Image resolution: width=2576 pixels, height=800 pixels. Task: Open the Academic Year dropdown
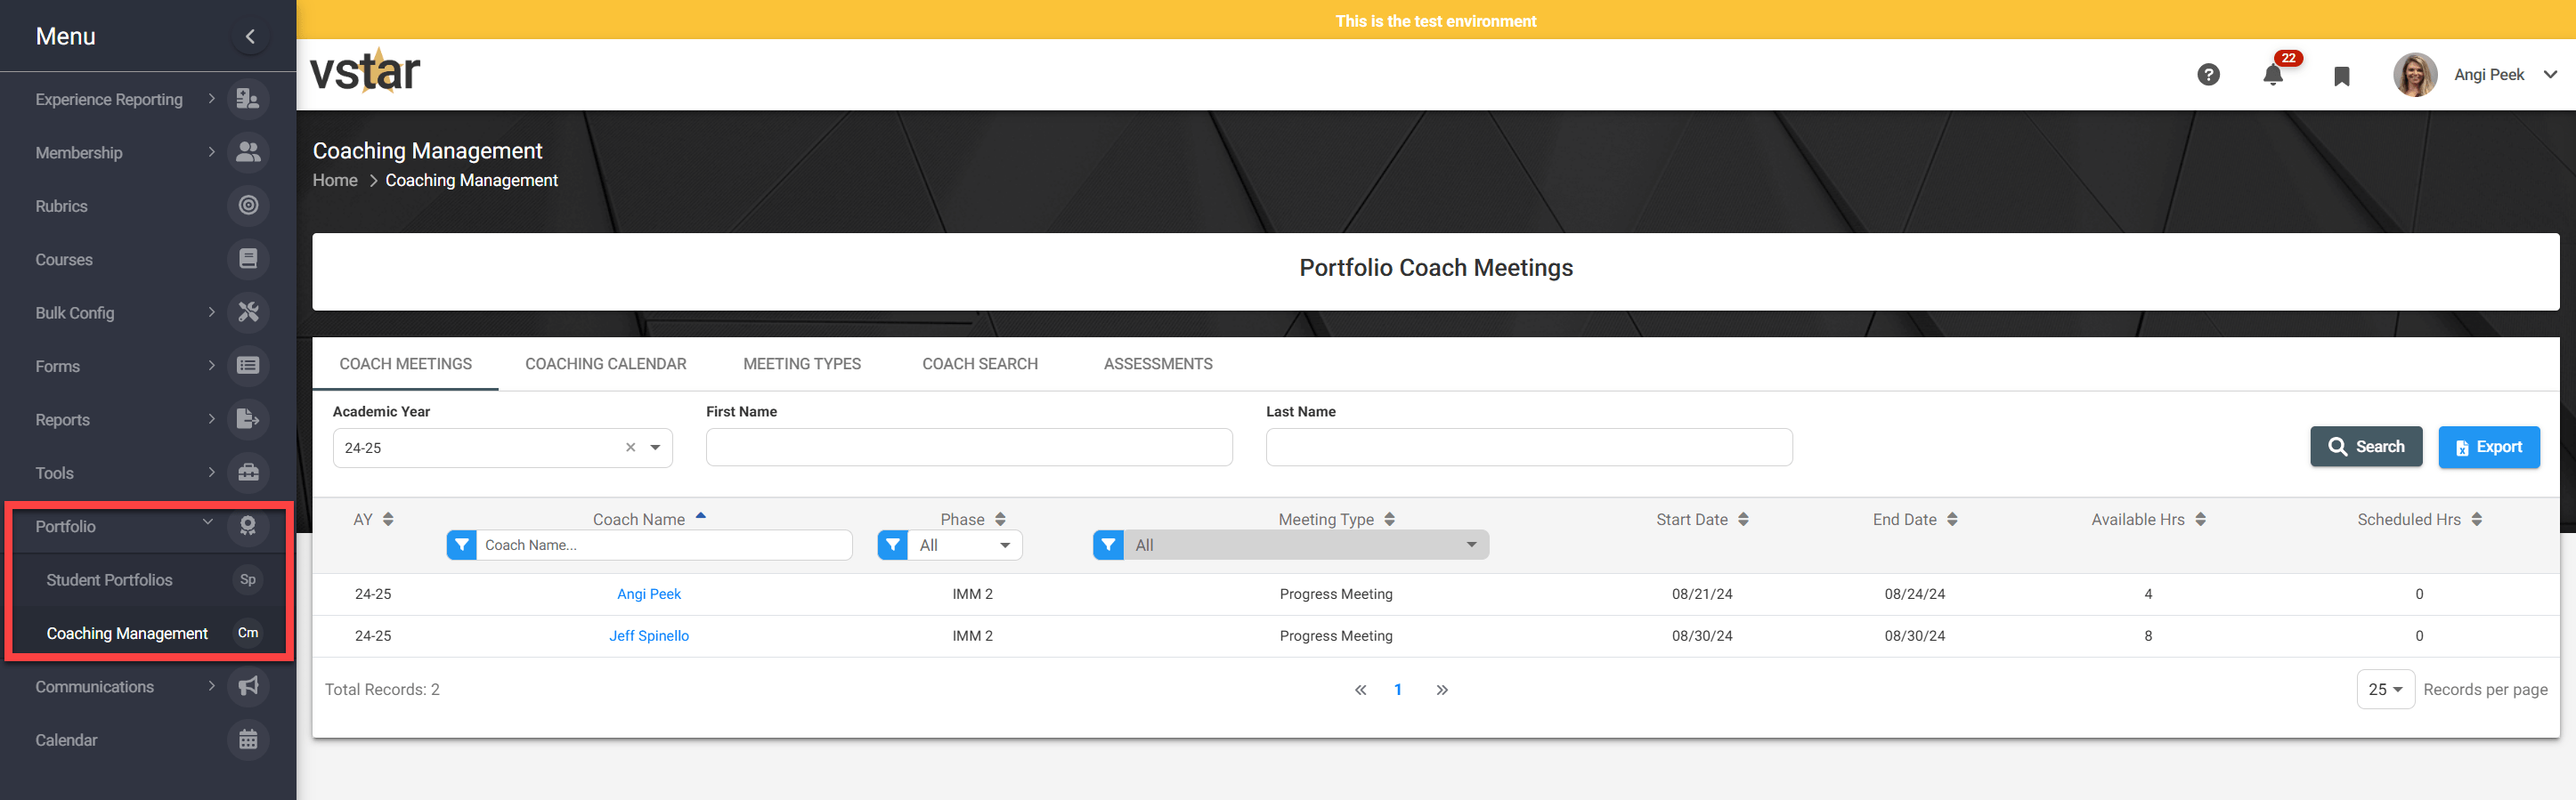[655, 448]
